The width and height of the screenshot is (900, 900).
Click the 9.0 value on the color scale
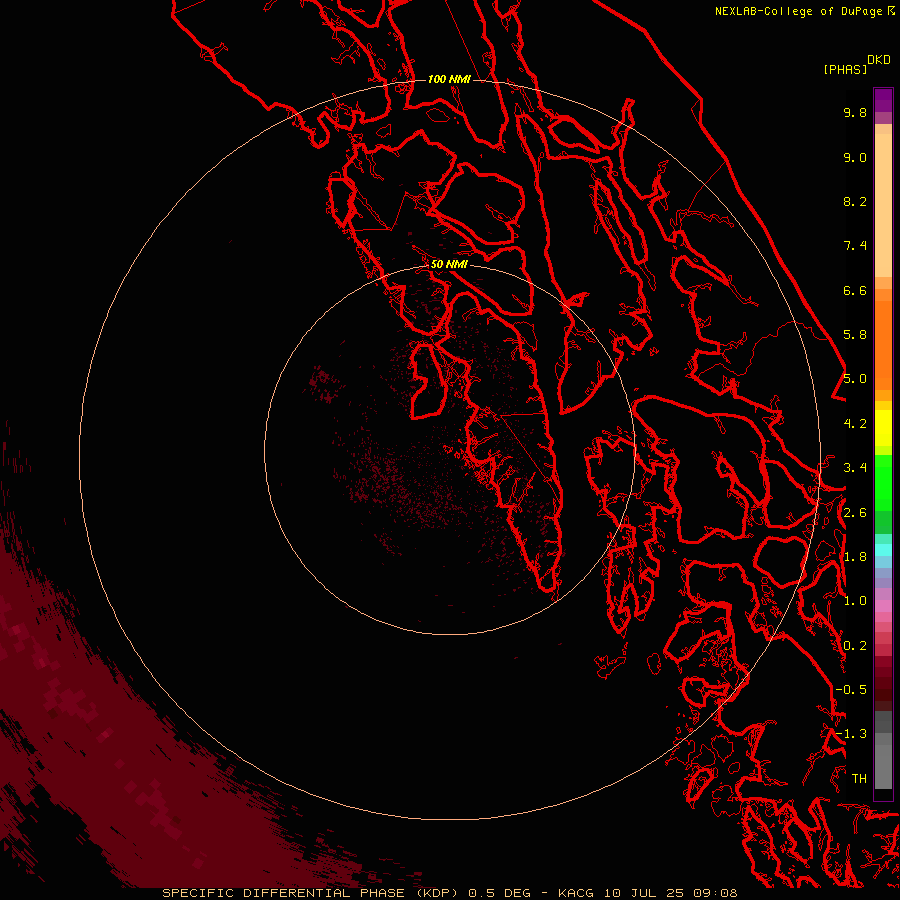click(x=855, y=157)
